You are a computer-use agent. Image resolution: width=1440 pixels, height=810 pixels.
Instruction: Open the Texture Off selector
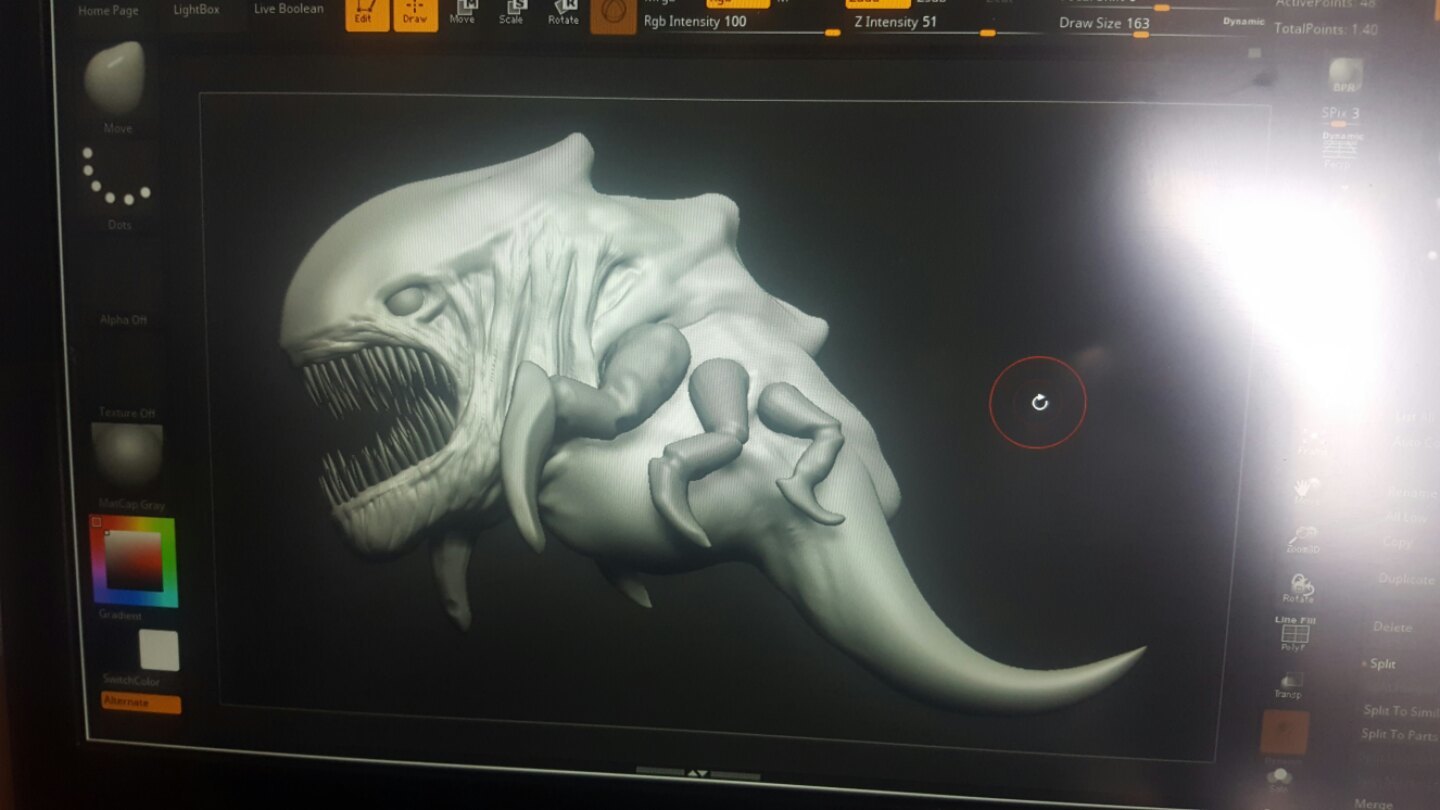(x=126, y=412)
